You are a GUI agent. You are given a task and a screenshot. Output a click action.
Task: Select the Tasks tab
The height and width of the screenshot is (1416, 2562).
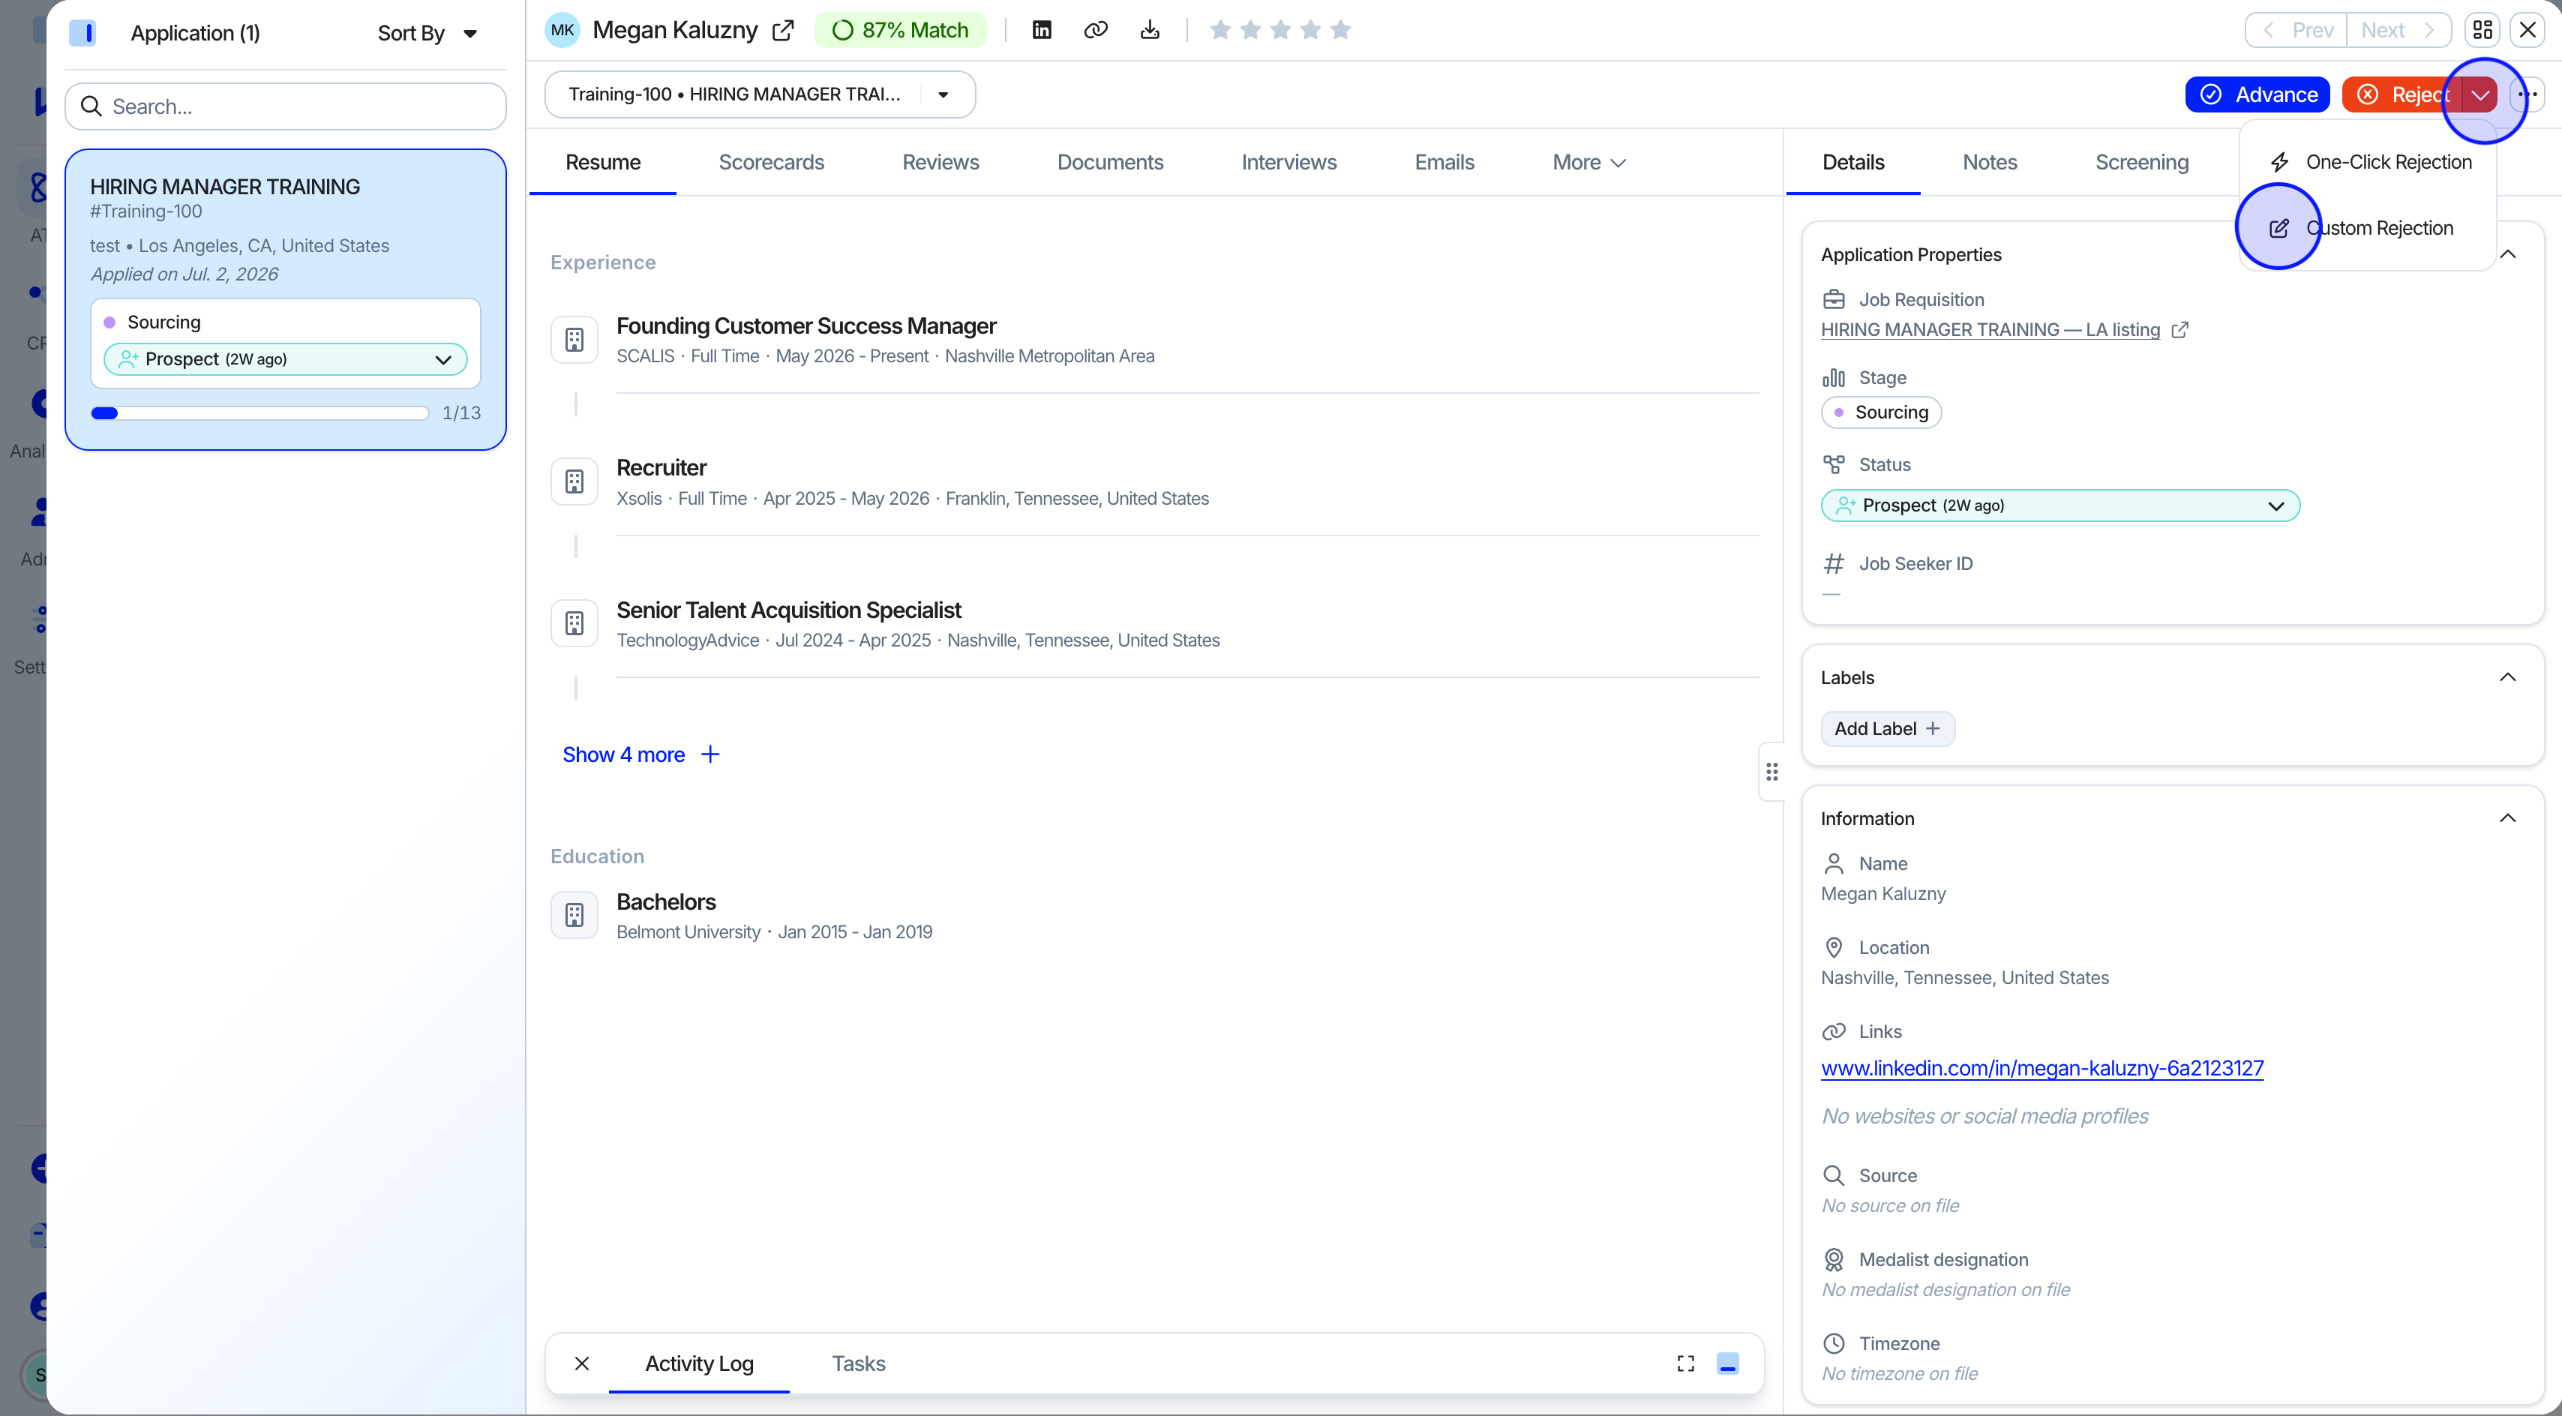coord(858,1363)
